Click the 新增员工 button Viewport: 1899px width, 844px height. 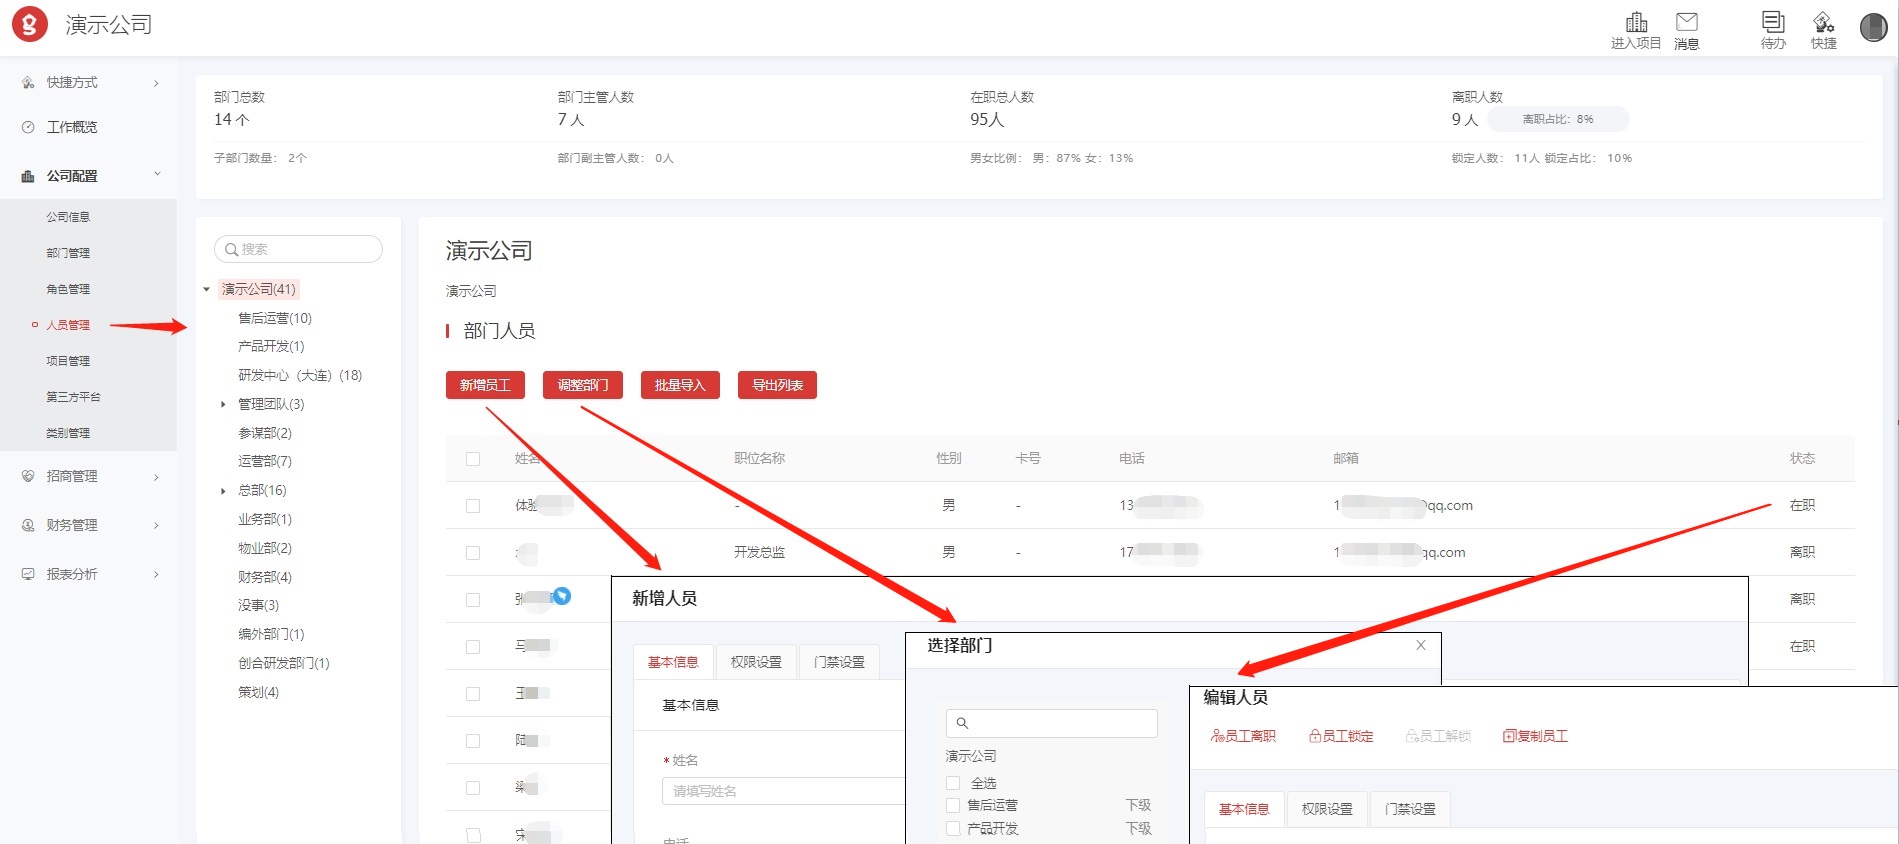click(485, 385)
